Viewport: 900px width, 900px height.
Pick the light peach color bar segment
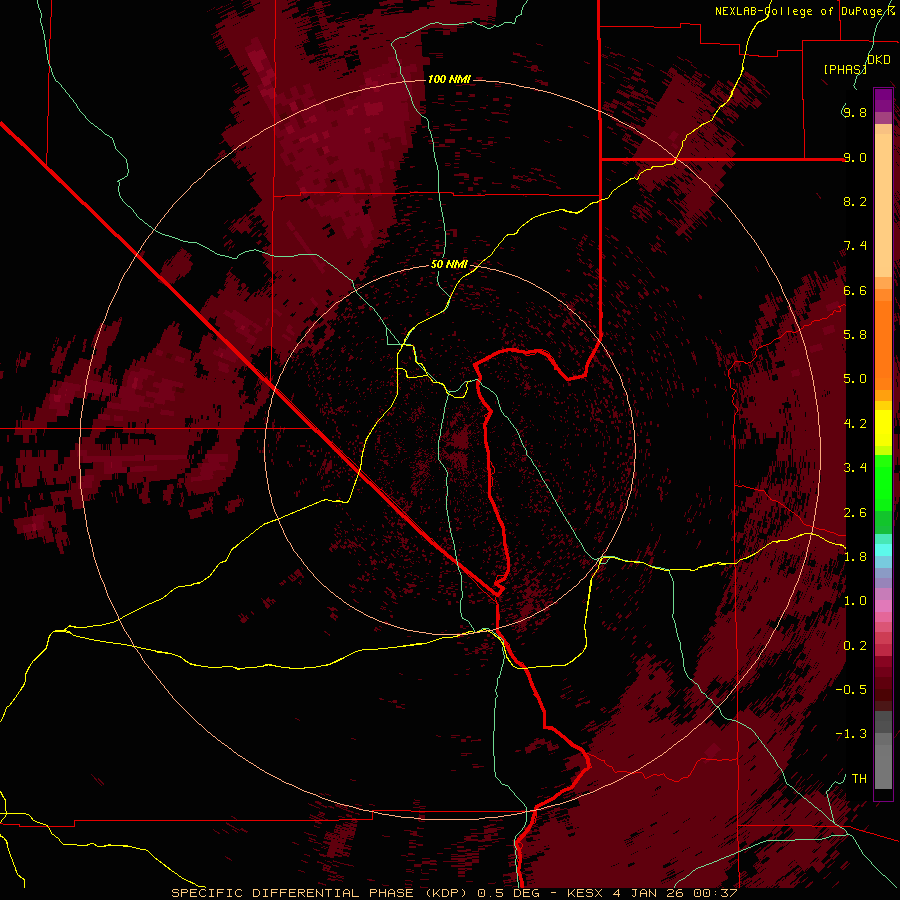[883, 205]
